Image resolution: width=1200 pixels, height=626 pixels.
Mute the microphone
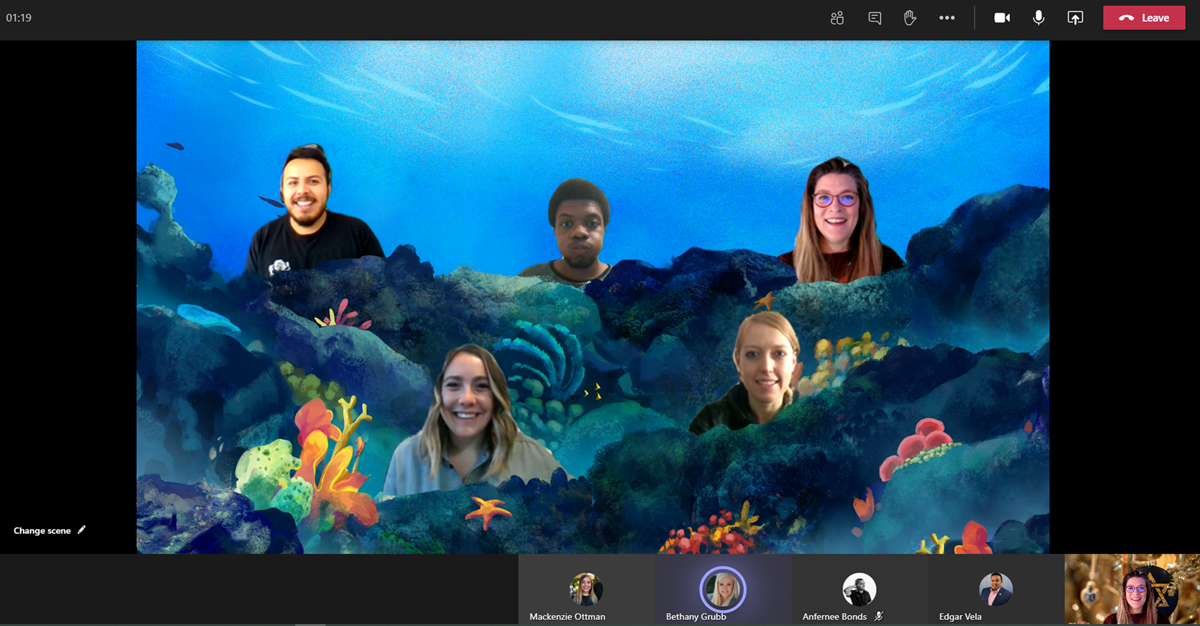pyautogui.click(x=1039, y=18)
